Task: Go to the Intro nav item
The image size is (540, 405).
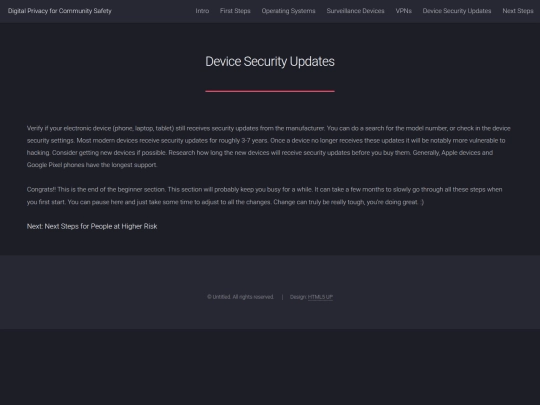Action: click(202, 11)
